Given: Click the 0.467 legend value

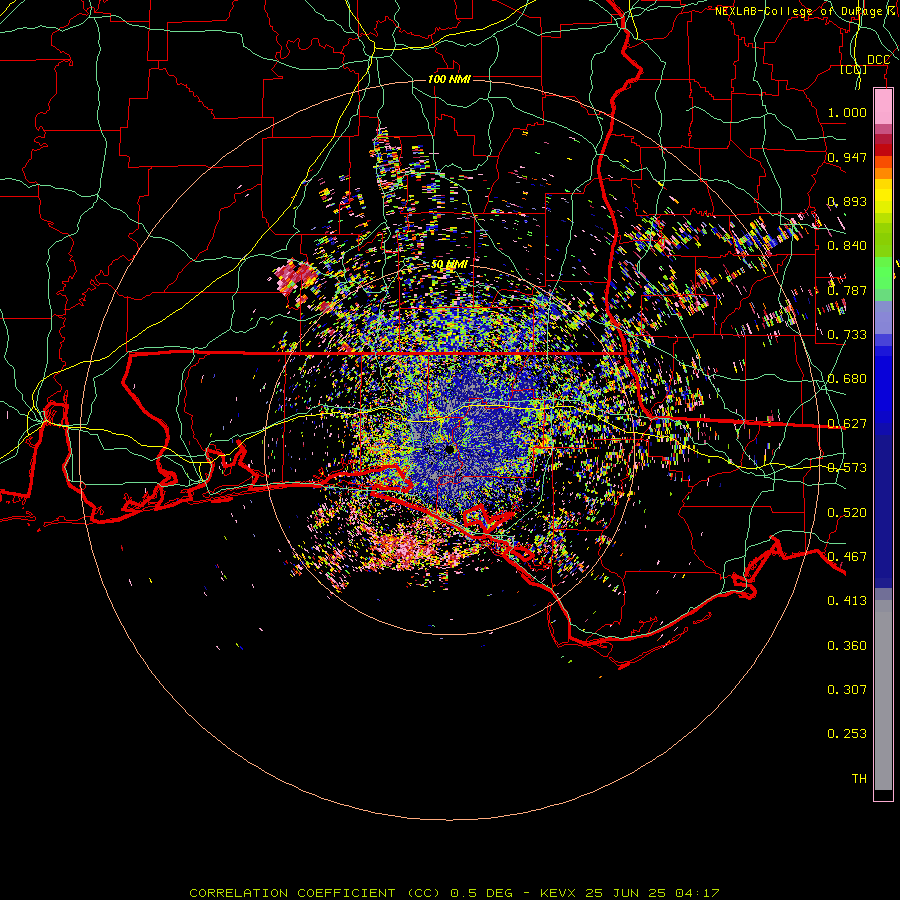Looking at the screenshot, I should point(847,557).
